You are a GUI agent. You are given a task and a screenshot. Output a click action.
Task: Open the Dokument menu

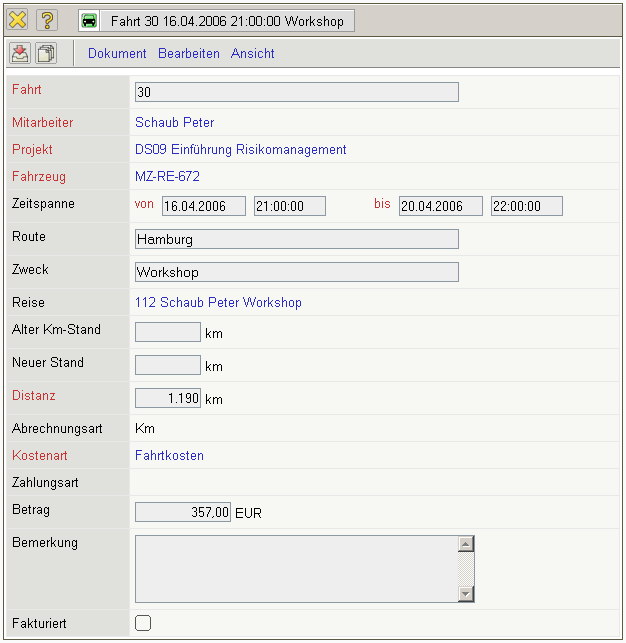pos(117,53)
